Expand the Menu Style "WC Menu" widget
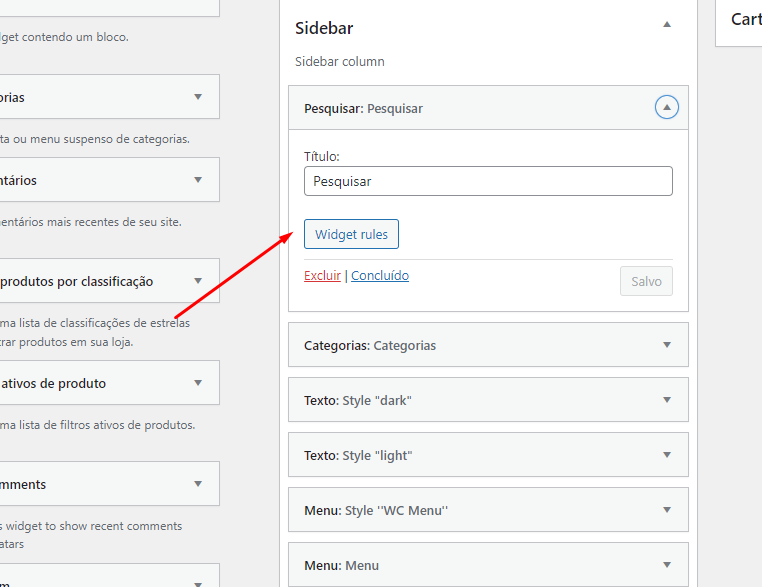The width and height of the screenshot is (762, 587). tap(667, 510)
